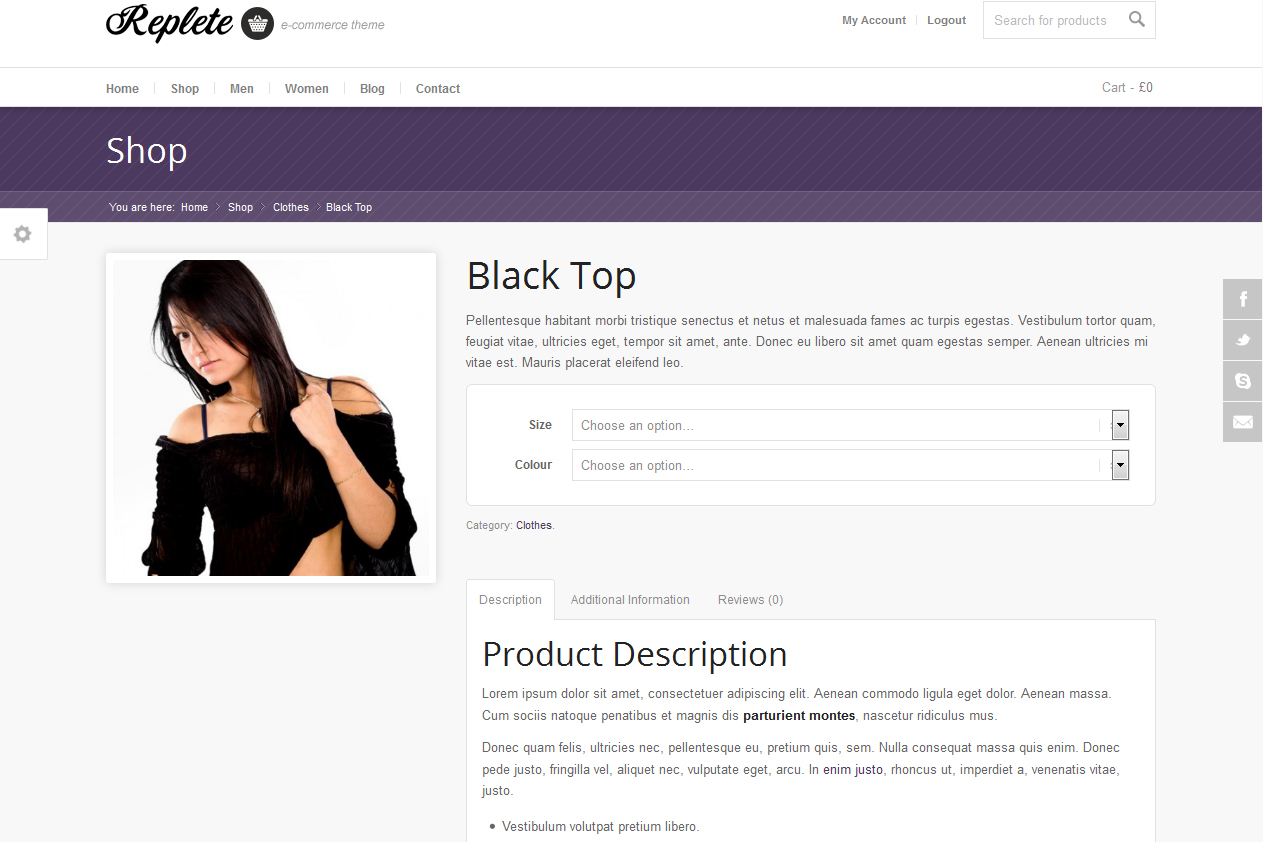
Task: Open the Reviews (0) tab
Action: click(750, 600)
